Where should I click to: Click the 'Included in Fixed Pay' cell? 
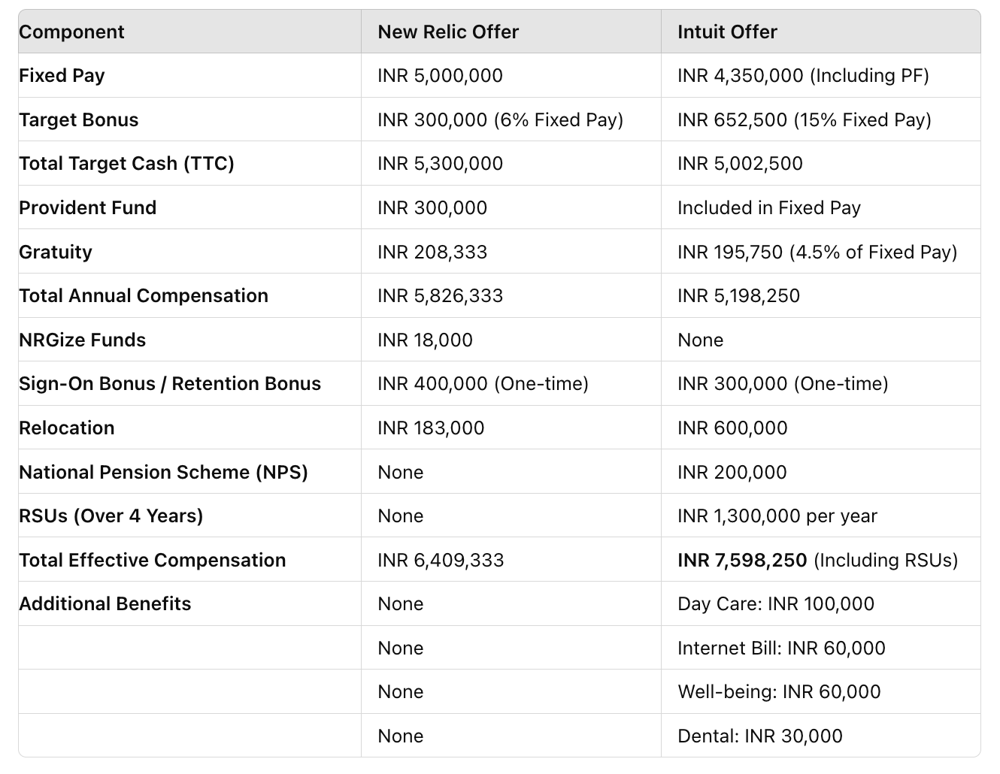pyautogui.click(x=769, y=208)
